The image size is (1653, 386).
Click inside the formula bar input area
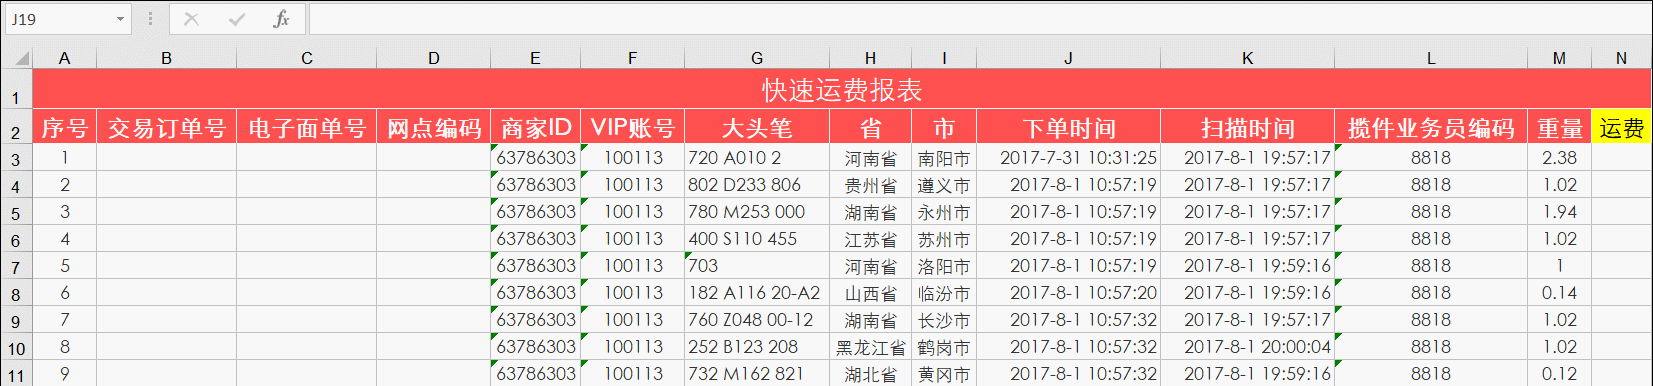[979, 19]
